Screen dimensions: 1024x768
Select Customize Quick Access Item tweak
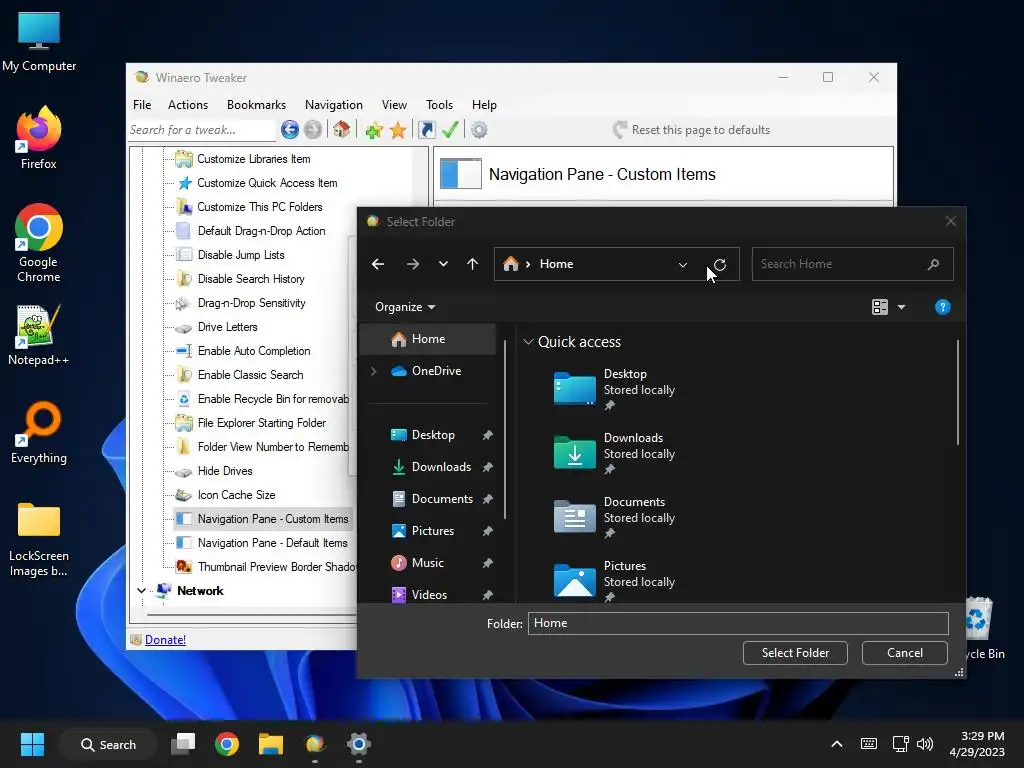(x=268, y=183)
